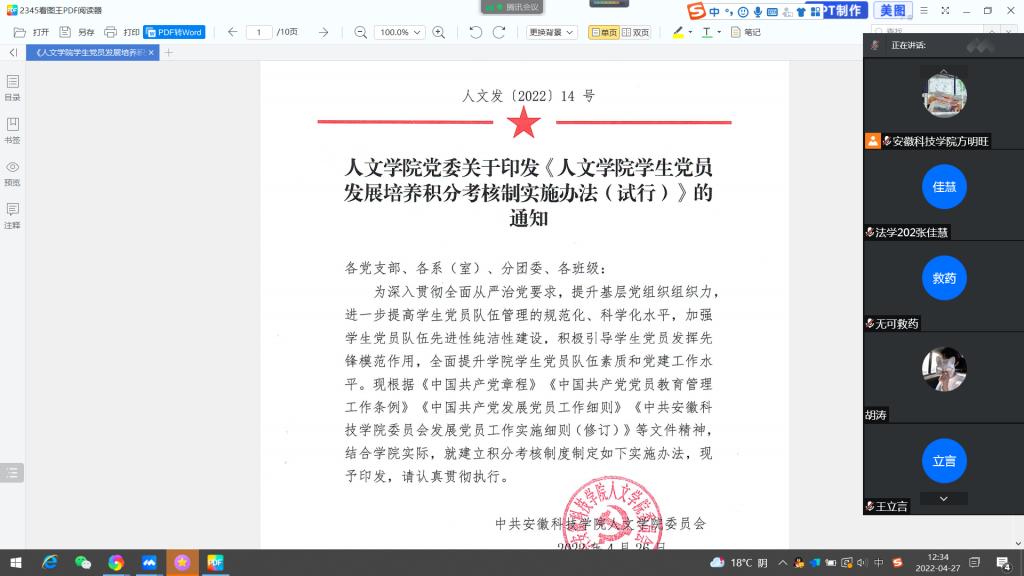Image resolution: width=1024 pixels, height=576 pixels.
Task: Click the zoom in magnifier icon
Action: [439, 32]
